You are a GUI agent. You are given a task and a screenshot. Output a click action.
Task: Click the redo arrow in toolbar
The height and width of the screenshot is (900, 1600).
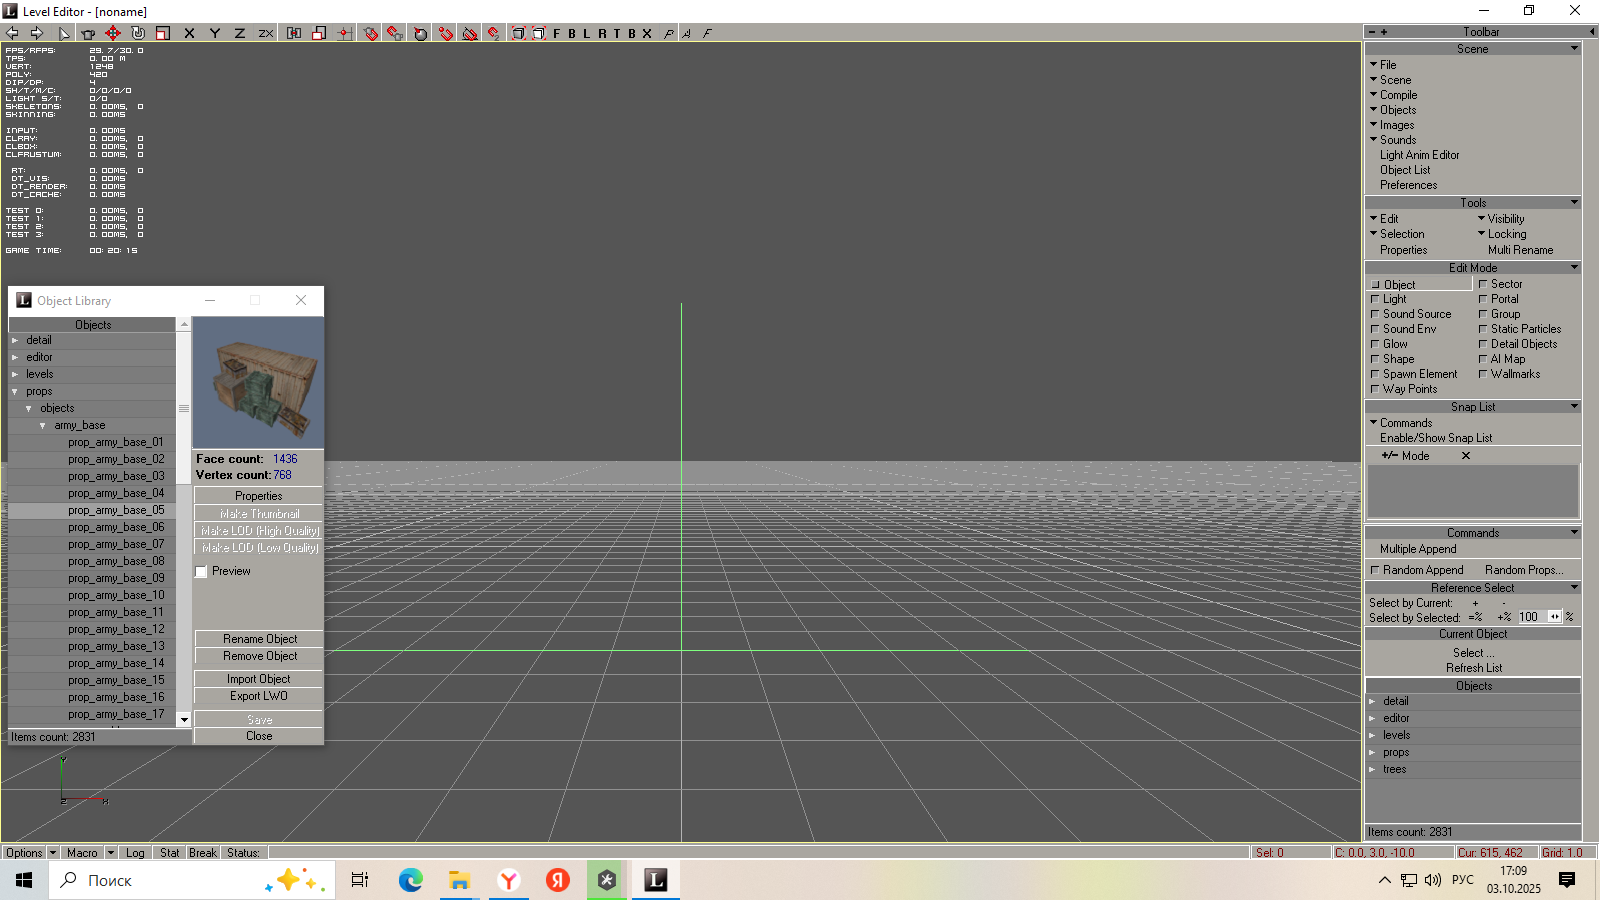tap(37, 33)
